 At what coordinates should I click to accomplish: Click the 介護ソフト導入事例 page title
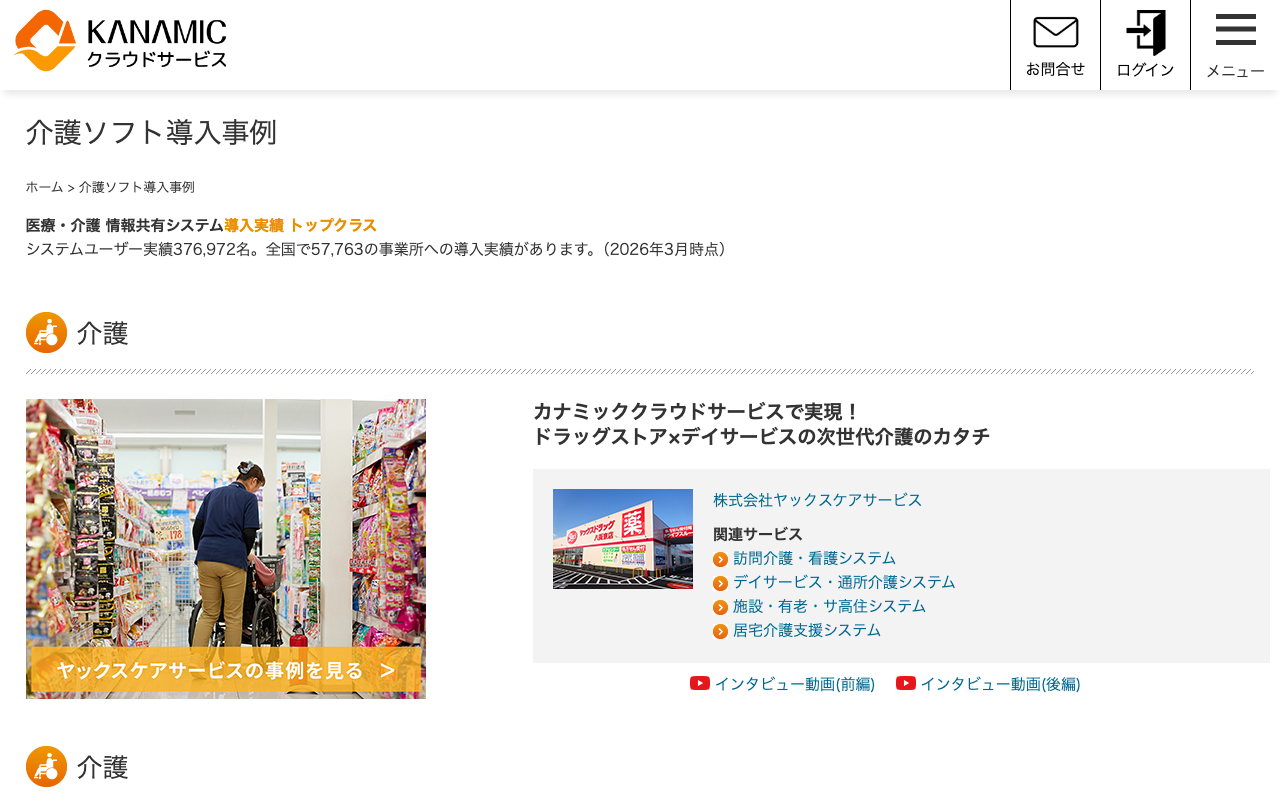point(151,132)
